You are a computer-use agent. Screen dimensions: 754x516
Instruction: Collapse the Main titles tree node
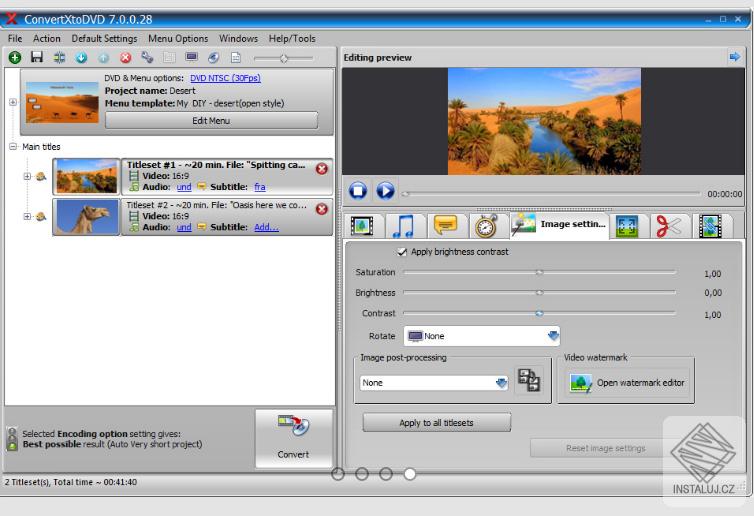coord(13,146)
